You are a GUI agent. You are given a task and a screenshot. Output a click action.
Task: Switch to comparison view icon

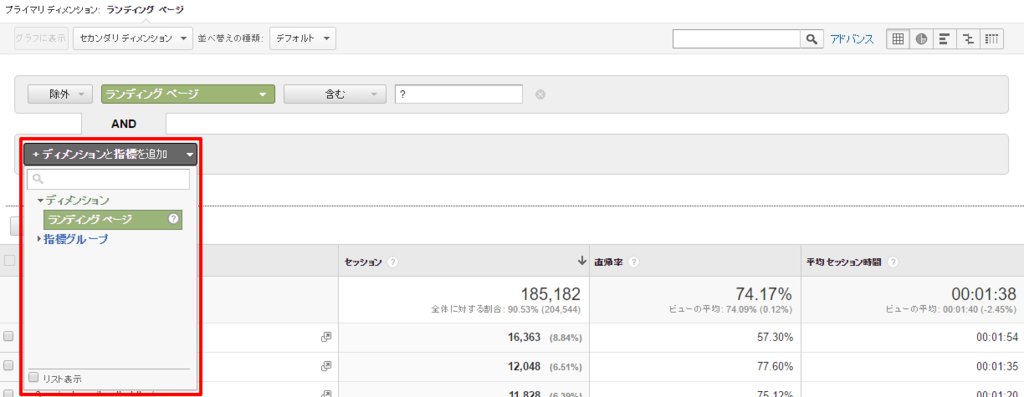click(x=968, y=39)
